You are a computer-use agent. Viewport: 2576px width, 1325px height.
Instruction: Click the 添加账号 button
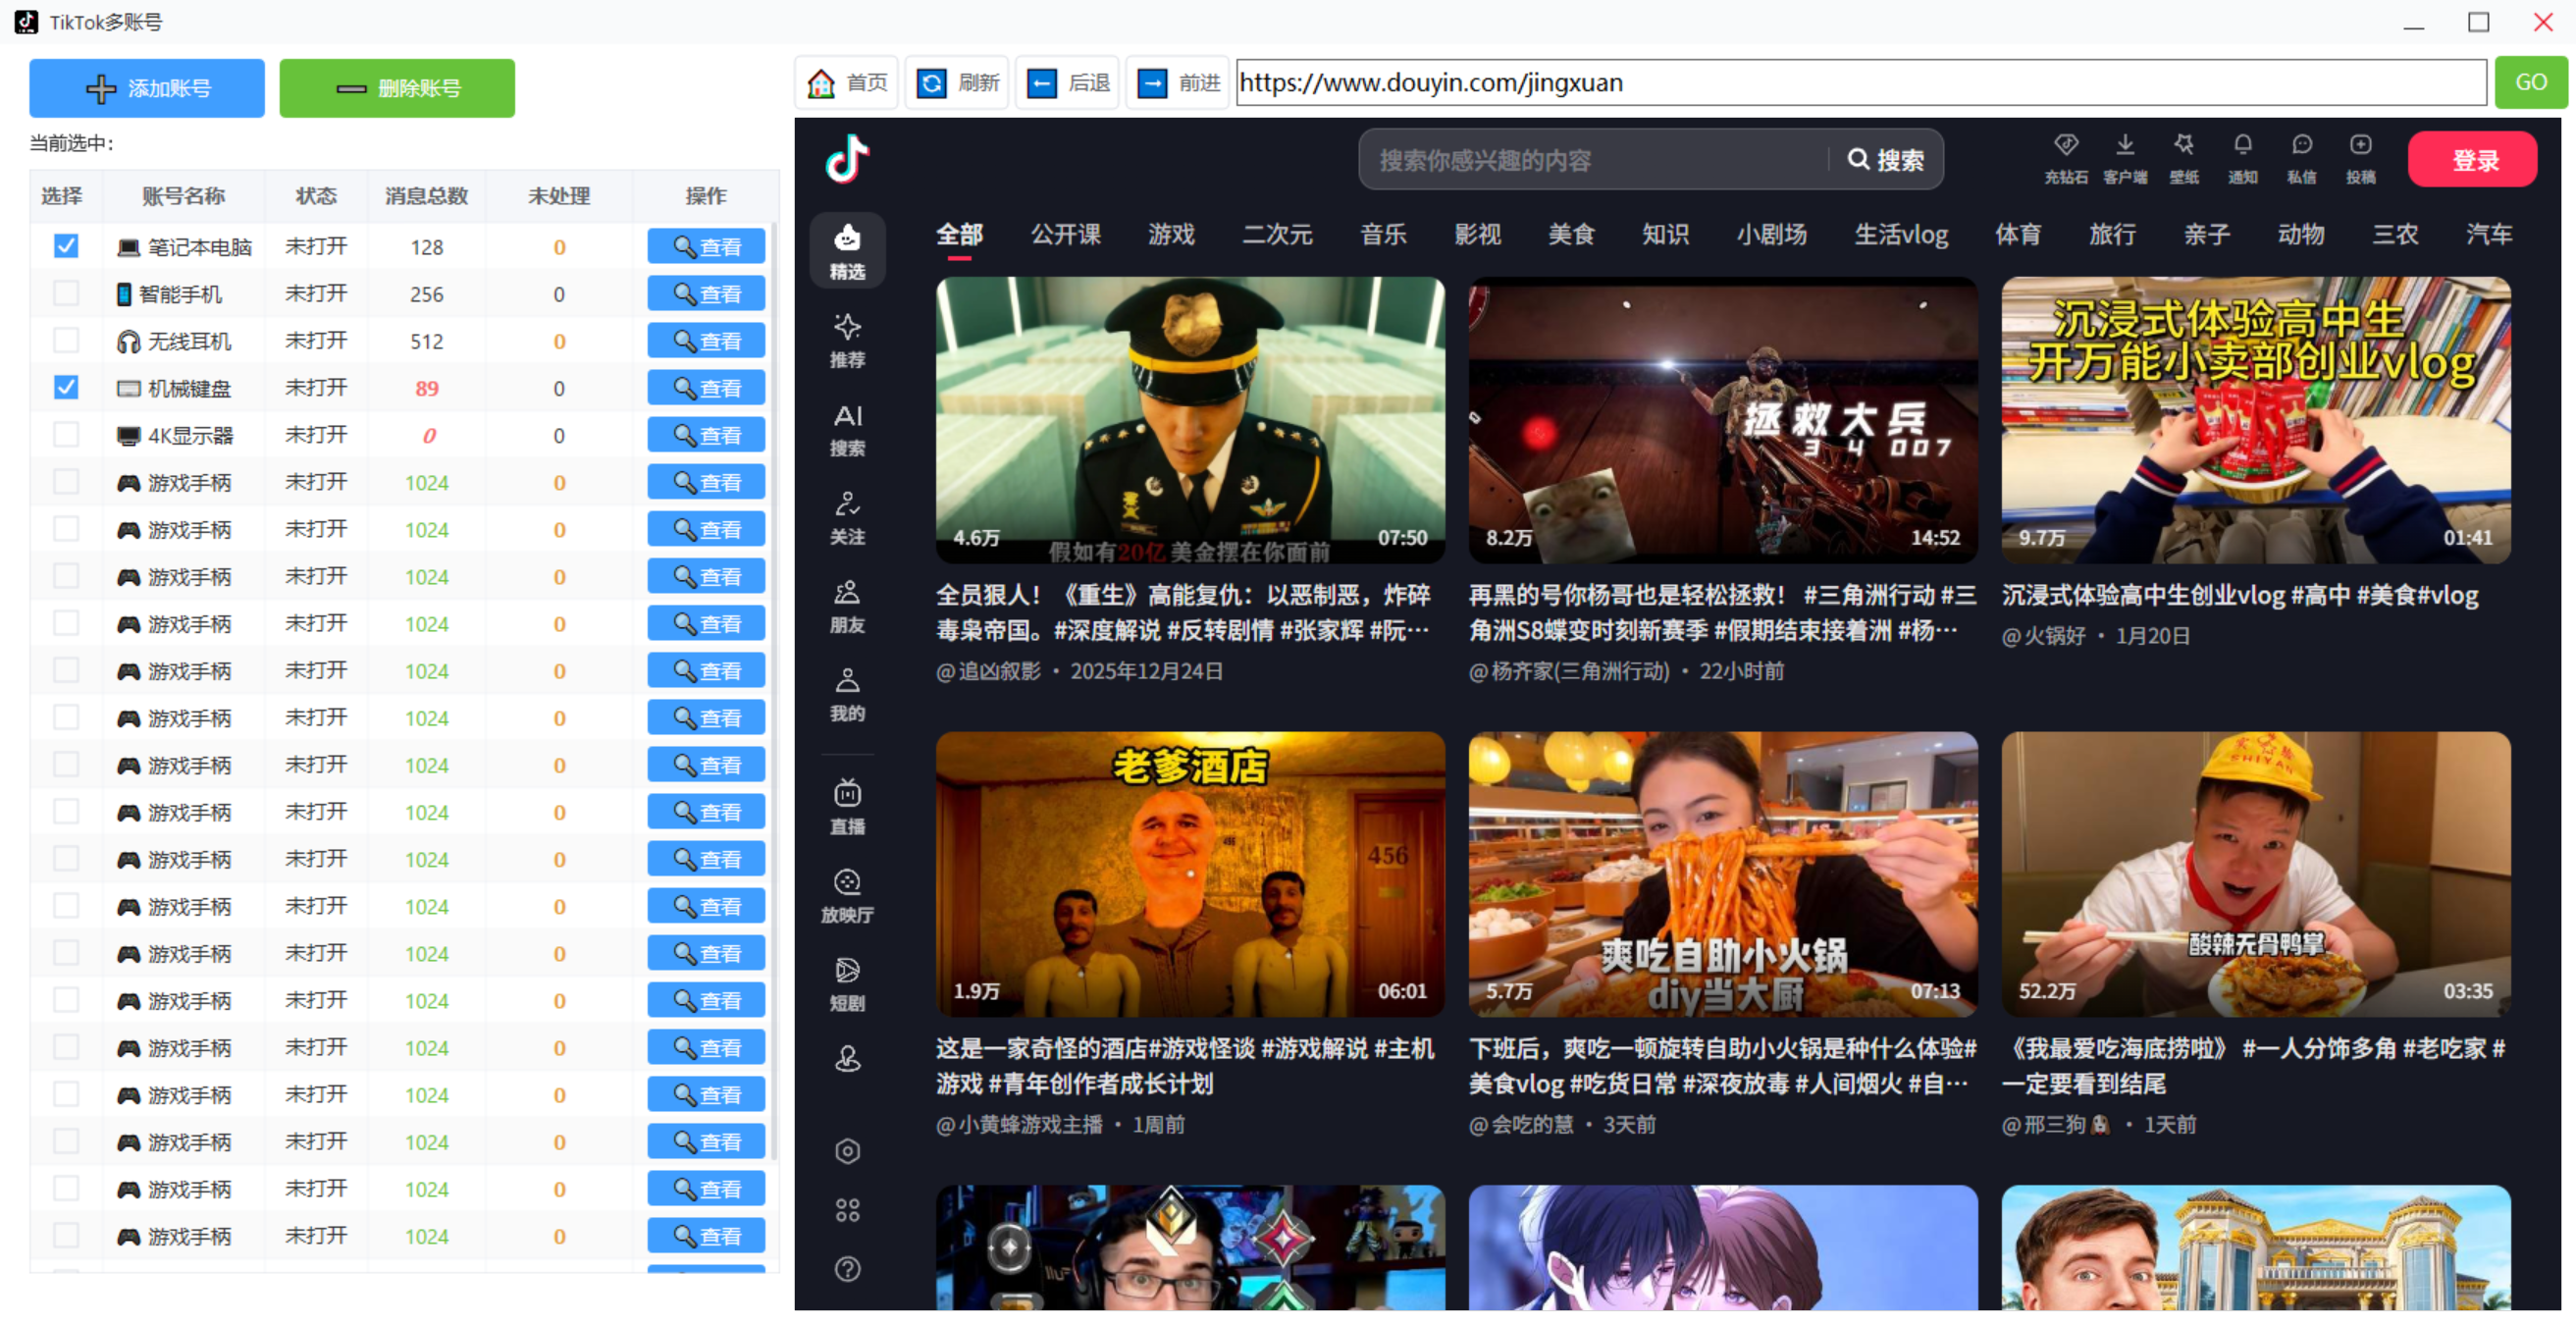[x=147, y=88]
